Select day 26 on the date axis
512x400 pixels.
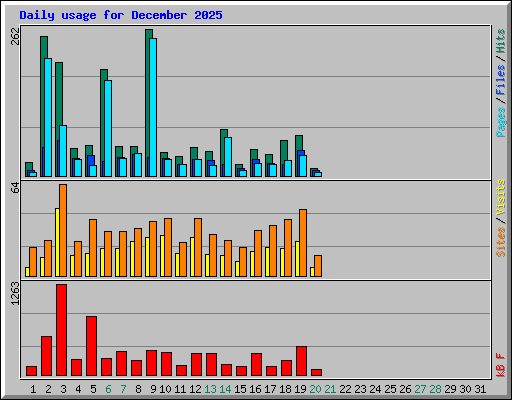pyautogui.click(x=405, y=389)
